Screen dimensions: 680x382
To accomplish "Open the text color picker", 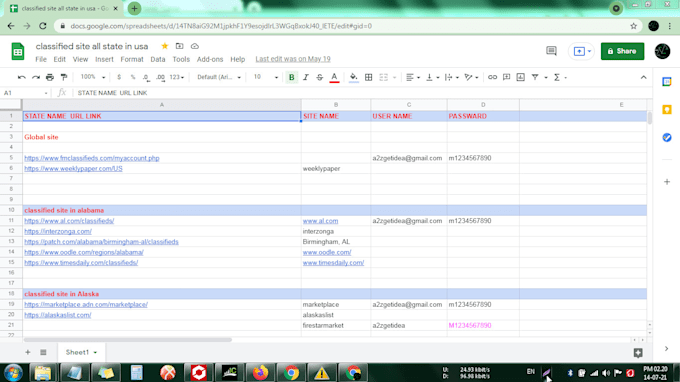I will point(334,77).
